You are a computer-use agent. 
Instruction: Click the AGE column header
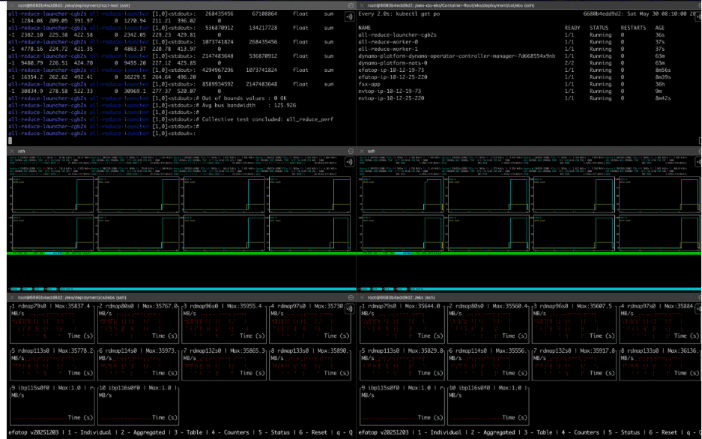coord(659,28)
